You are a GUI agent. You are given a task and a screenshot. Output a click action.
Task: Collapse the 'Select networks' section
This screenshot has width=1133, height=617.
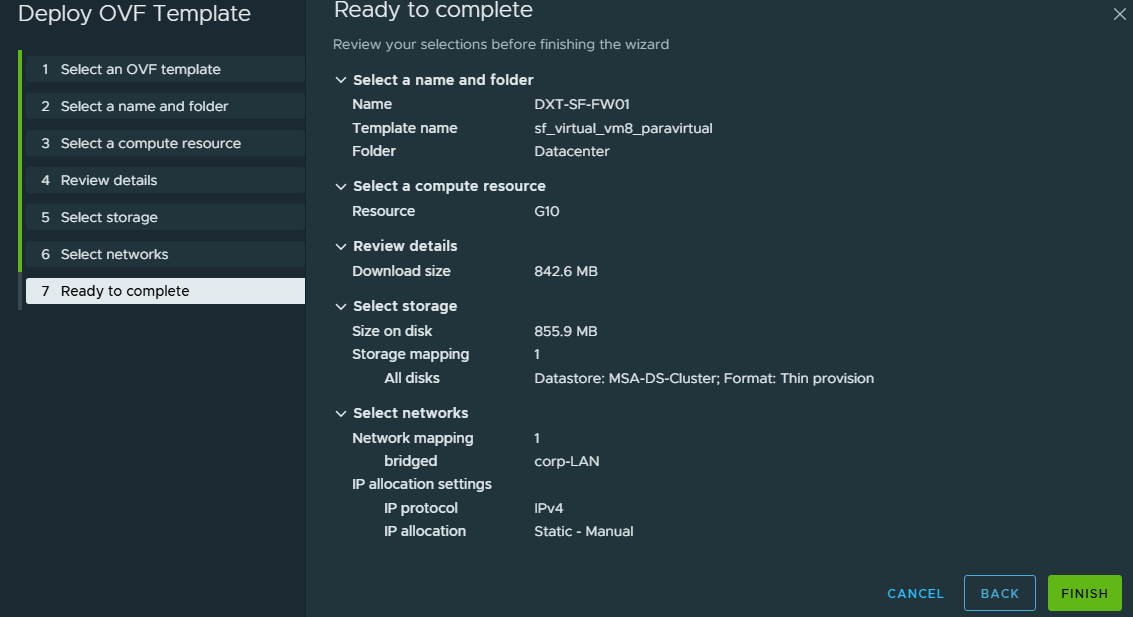coord(341,413)
